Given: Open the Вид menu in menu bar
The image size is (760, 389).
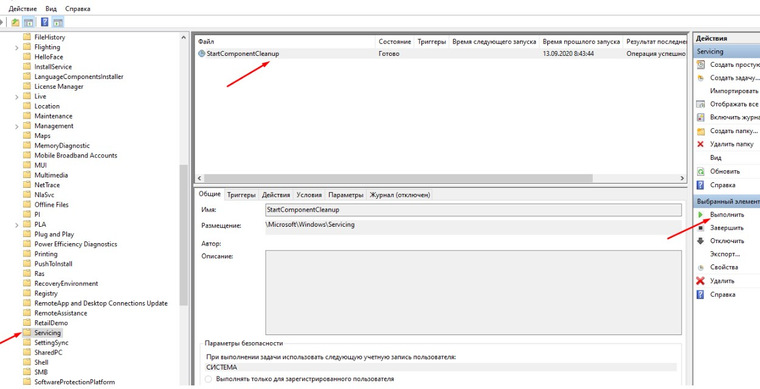Looking at the screenshot, I should [x=51, y=9].
